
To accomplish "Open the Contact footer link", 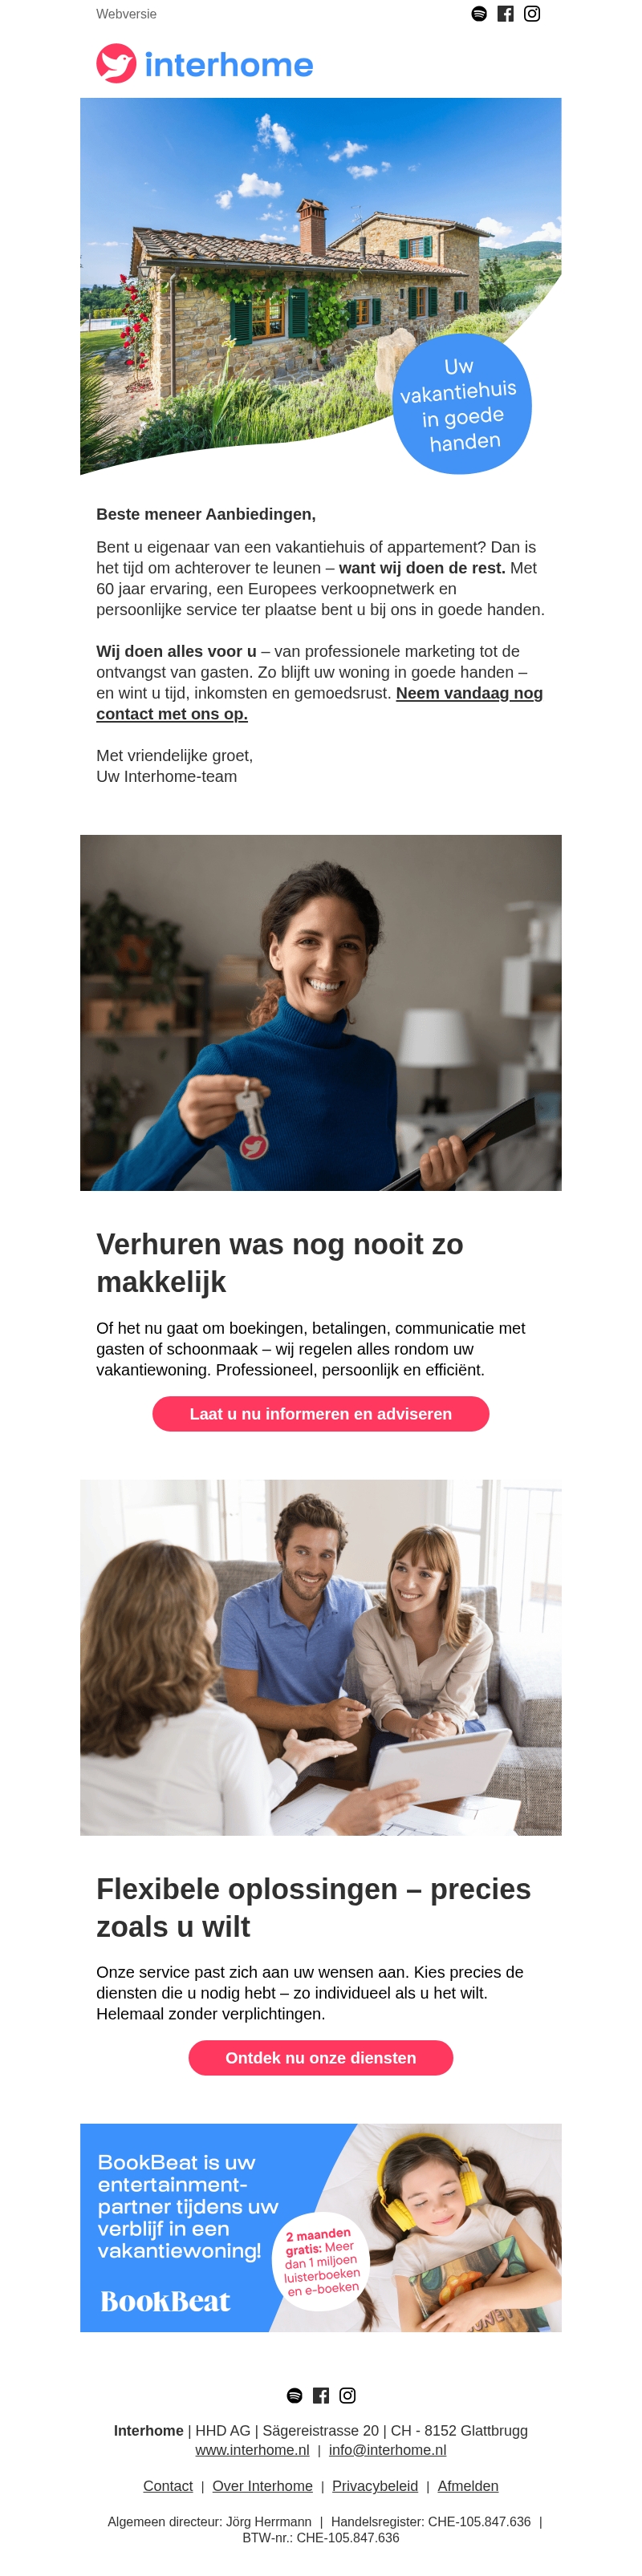I will tap(168, 2486).
